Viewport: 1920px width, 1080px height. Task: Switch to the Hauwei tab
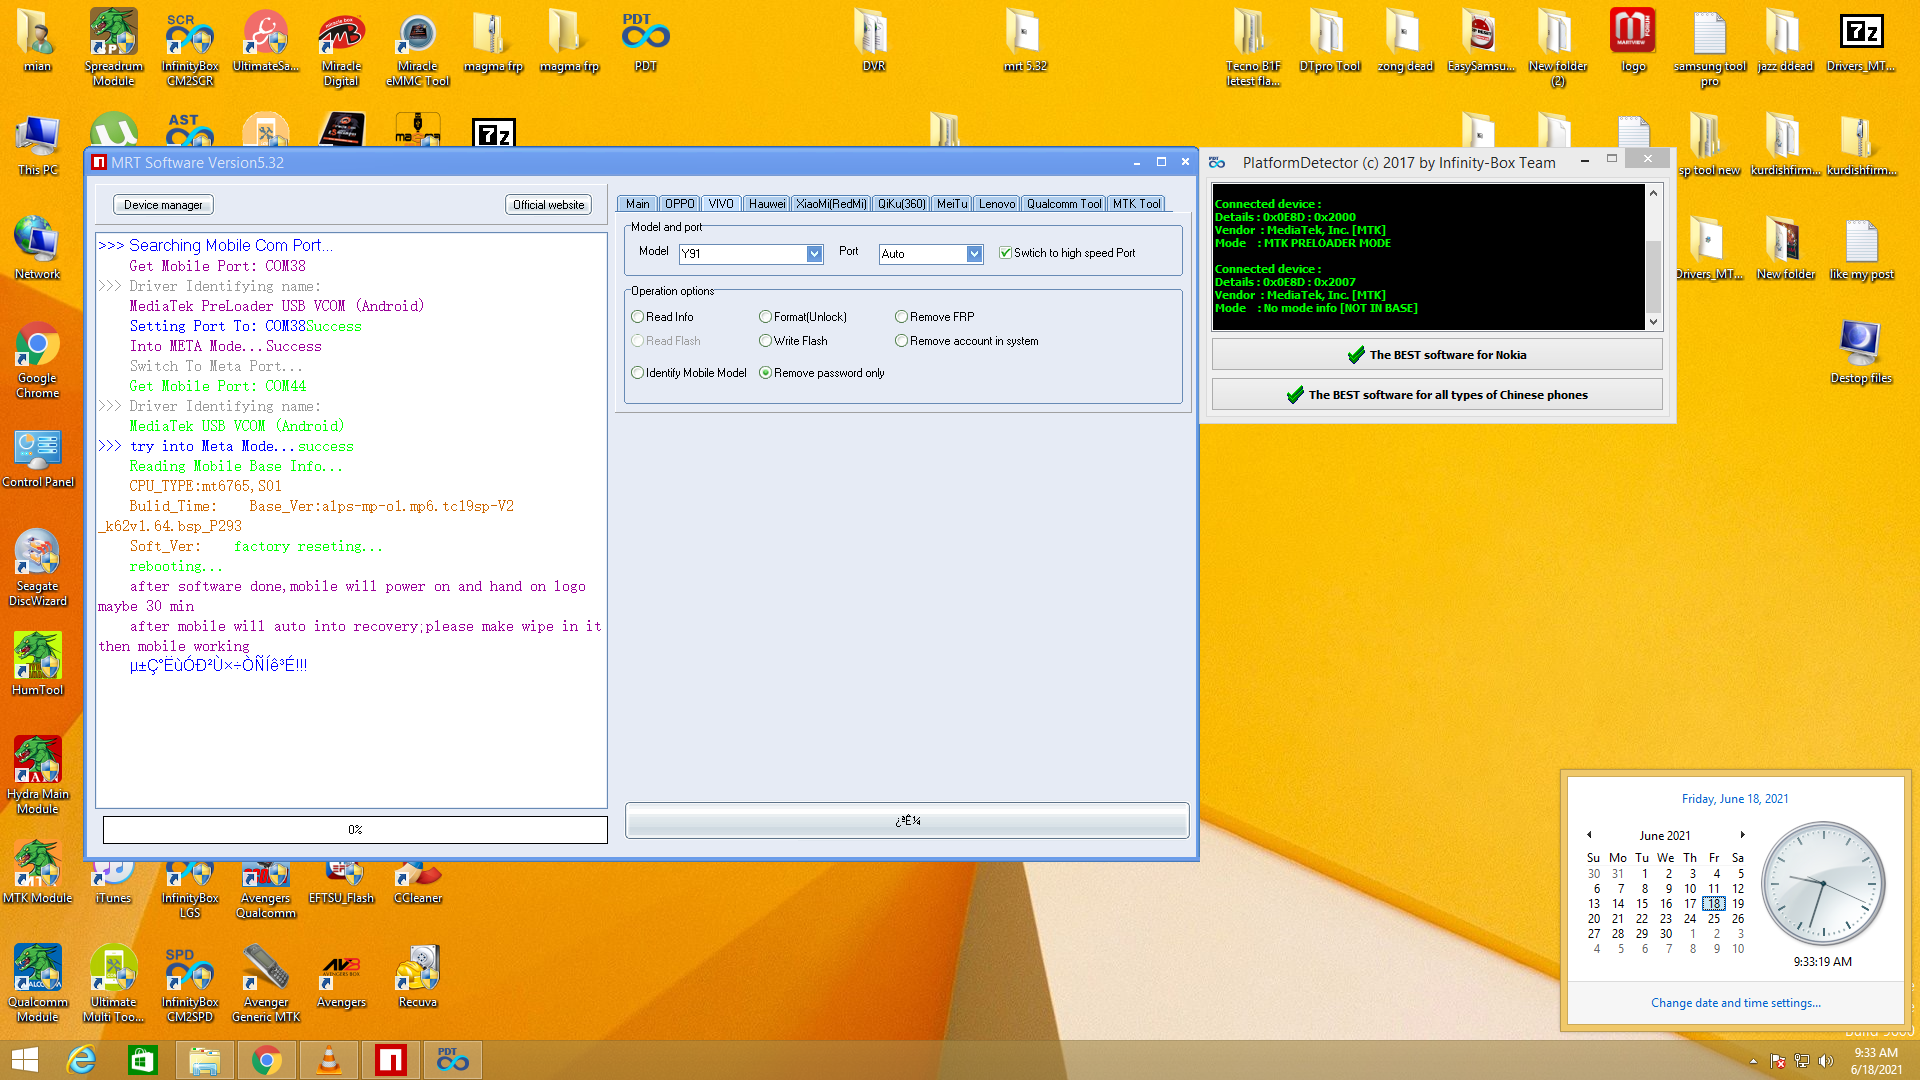point(767,204)
